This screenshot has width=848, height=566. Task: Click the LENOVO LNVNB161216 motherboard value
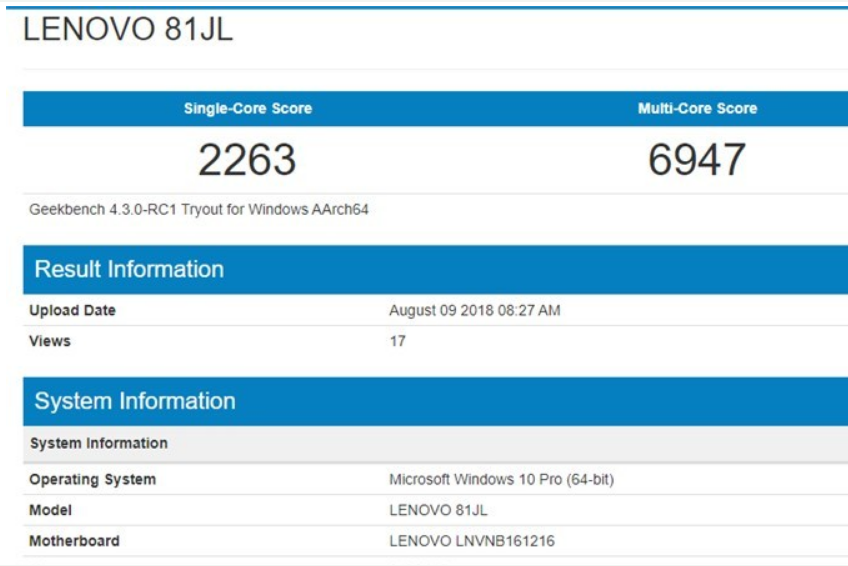[x=472, y=541]
